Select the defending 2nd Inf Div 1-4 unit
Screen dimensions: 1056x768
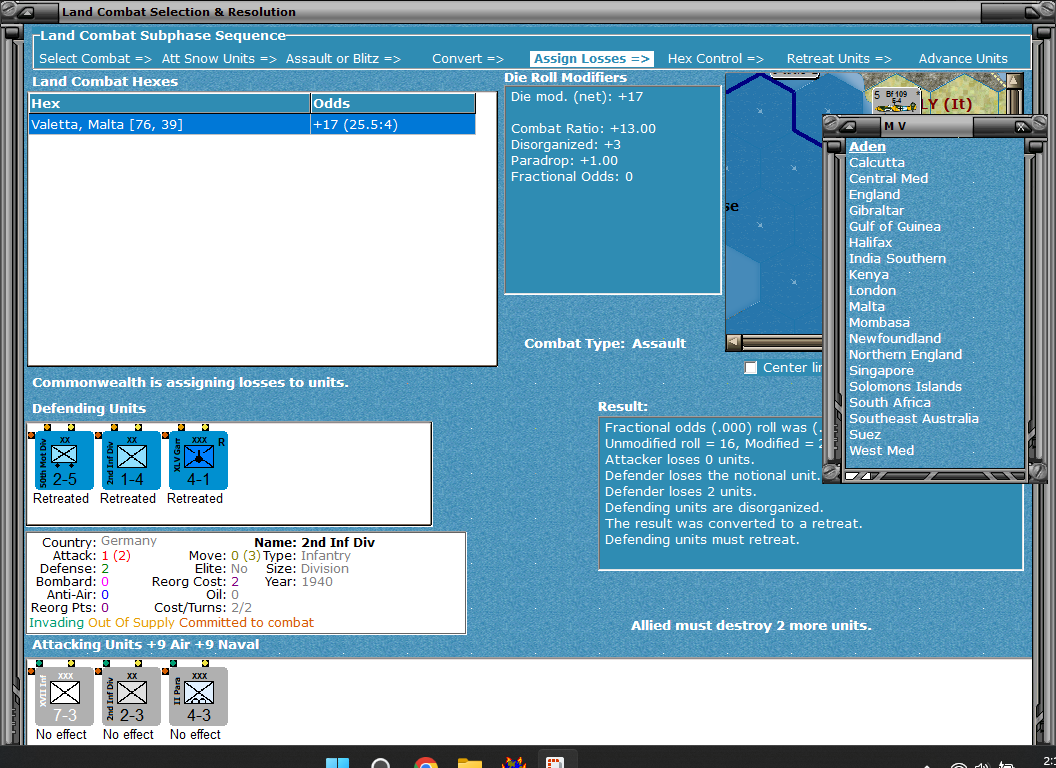(x=131, y=461)
